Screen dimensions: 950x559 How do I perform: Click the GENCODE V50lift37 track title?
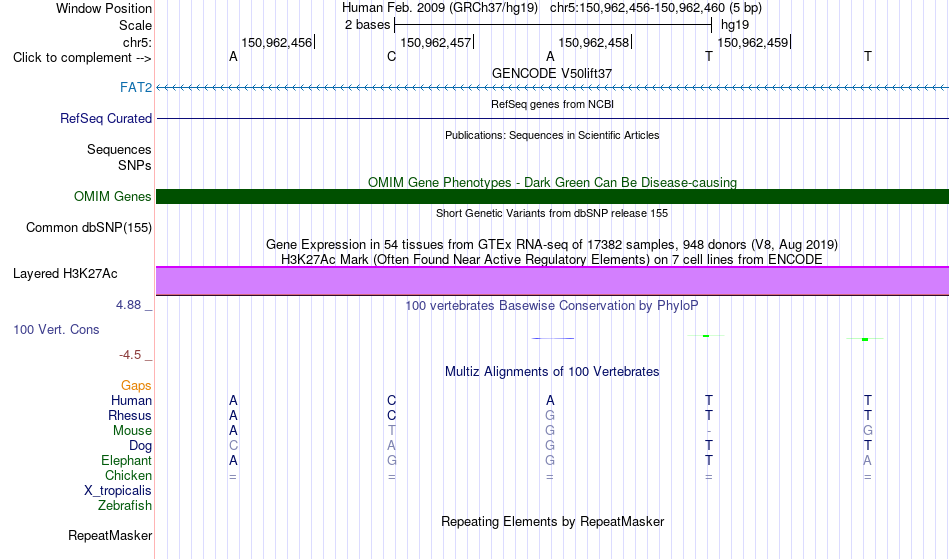click(x=552, y=73)
